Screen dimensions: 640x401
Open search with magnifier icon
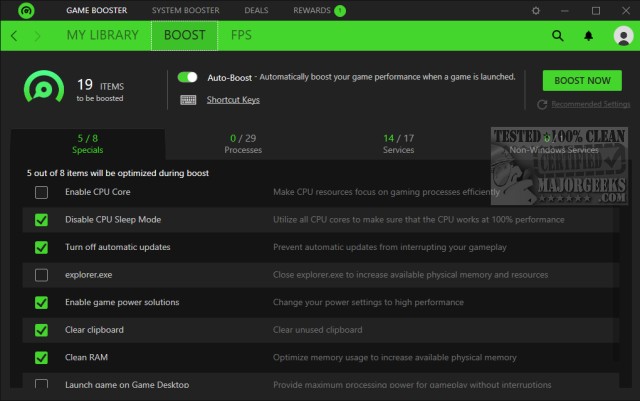[x=558, y=36]
